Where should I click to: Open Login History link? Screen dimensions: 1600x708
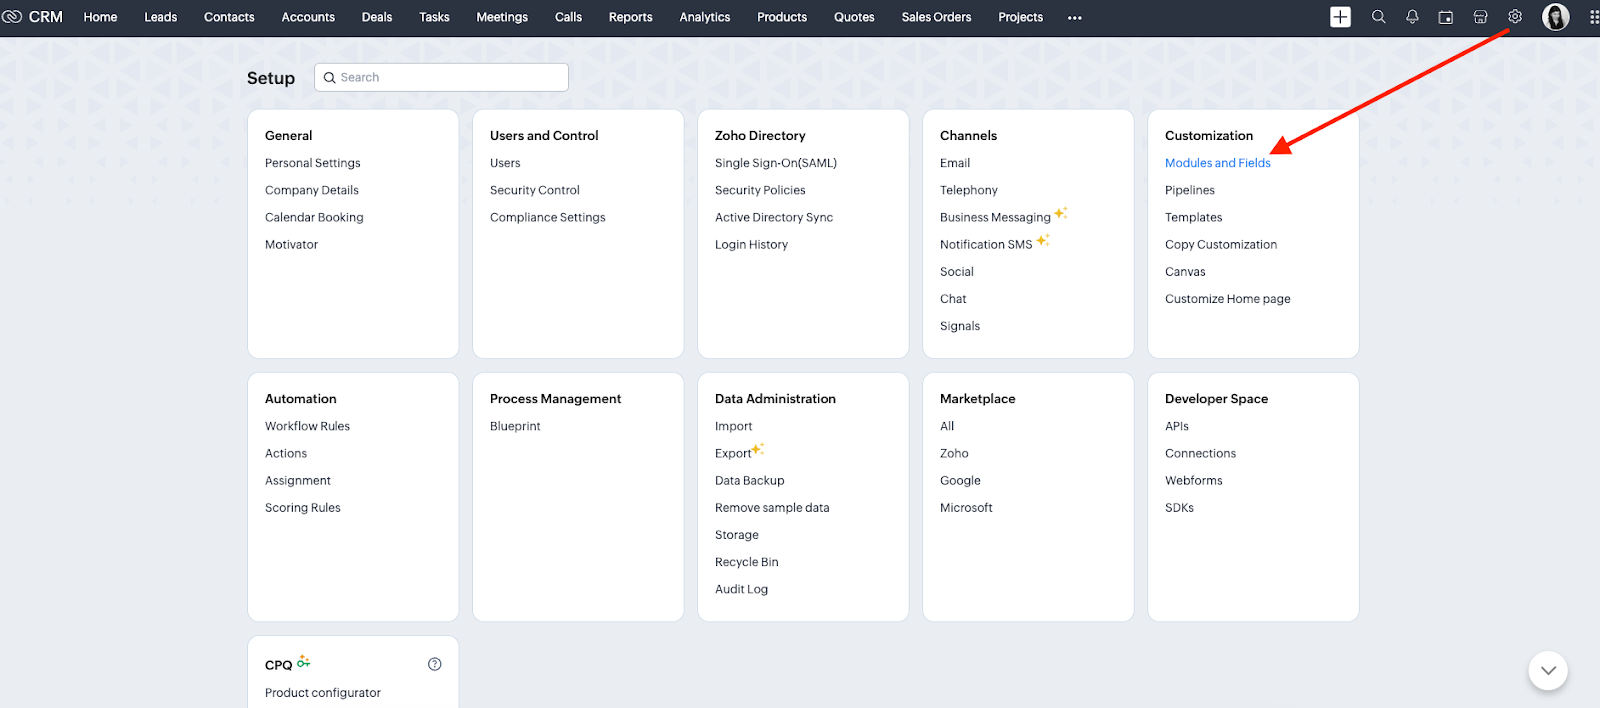tap(751, 244)
